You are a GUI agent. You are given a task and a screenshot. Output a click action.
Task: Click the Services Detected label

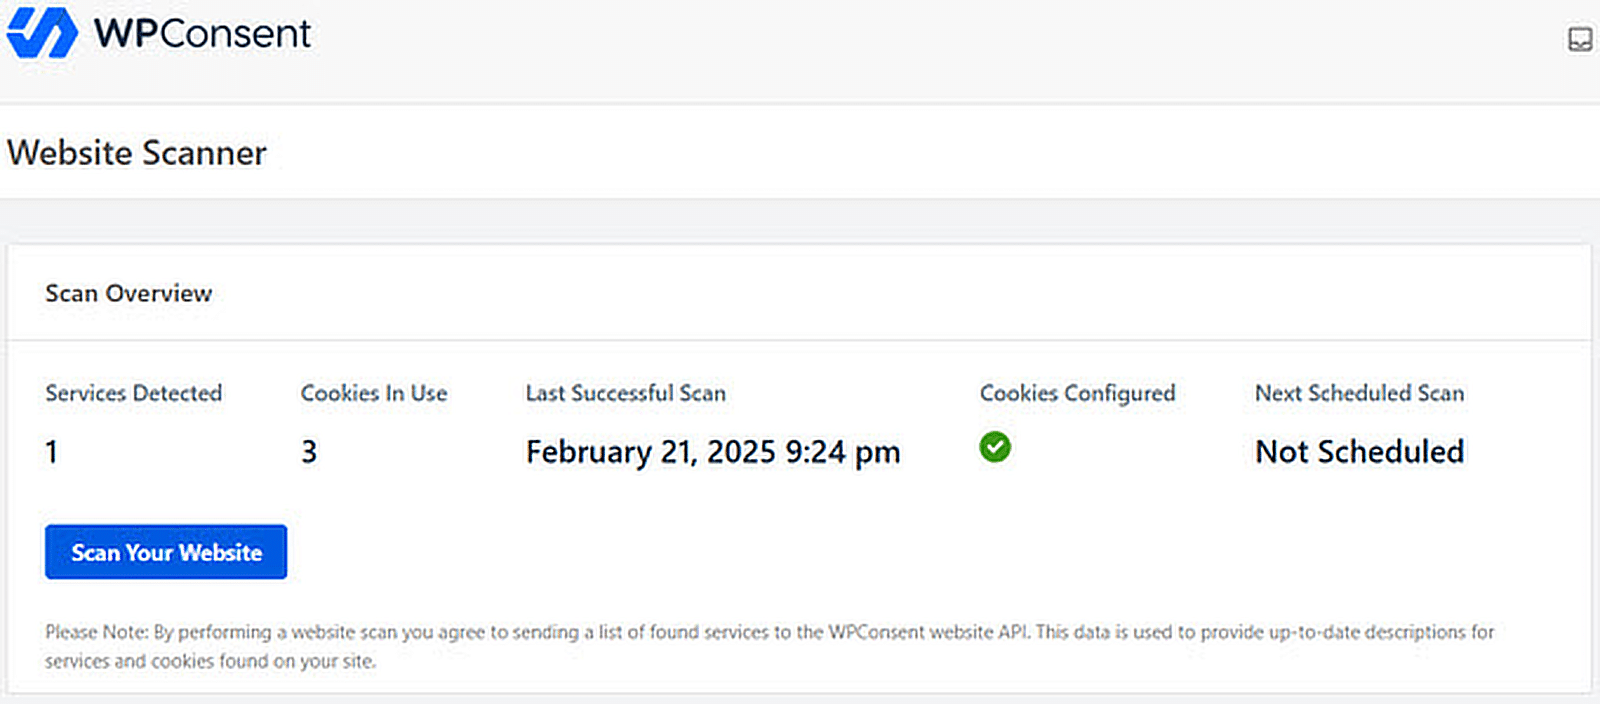(133, 393)
